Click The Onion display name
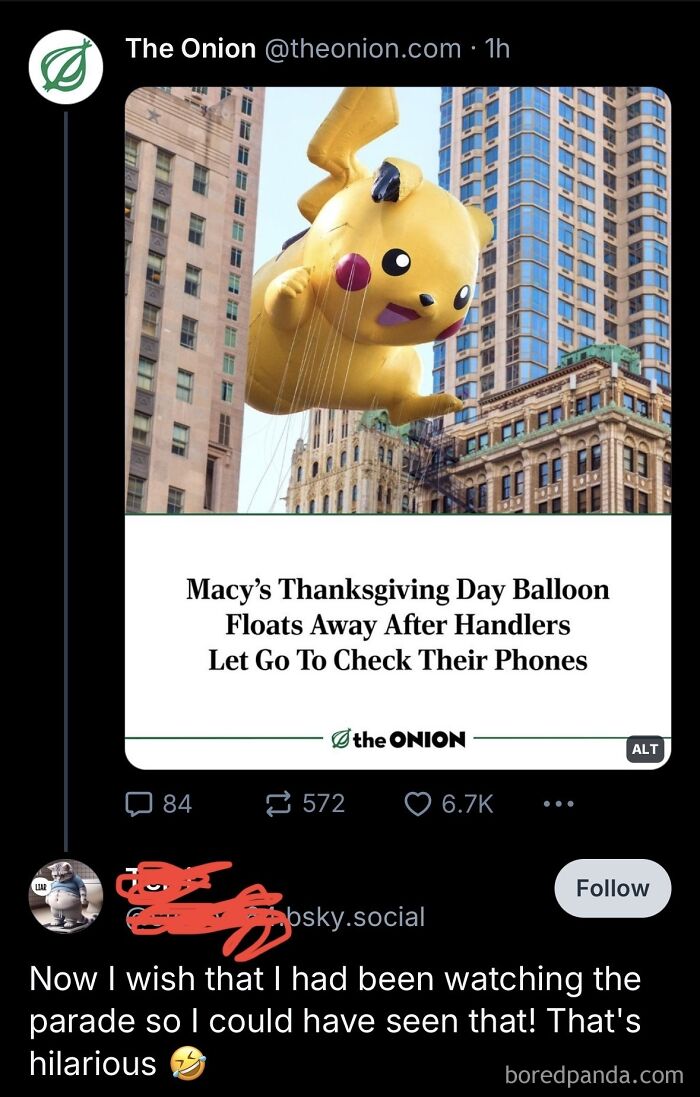The image size is (700, 1097). click(190, 47)
